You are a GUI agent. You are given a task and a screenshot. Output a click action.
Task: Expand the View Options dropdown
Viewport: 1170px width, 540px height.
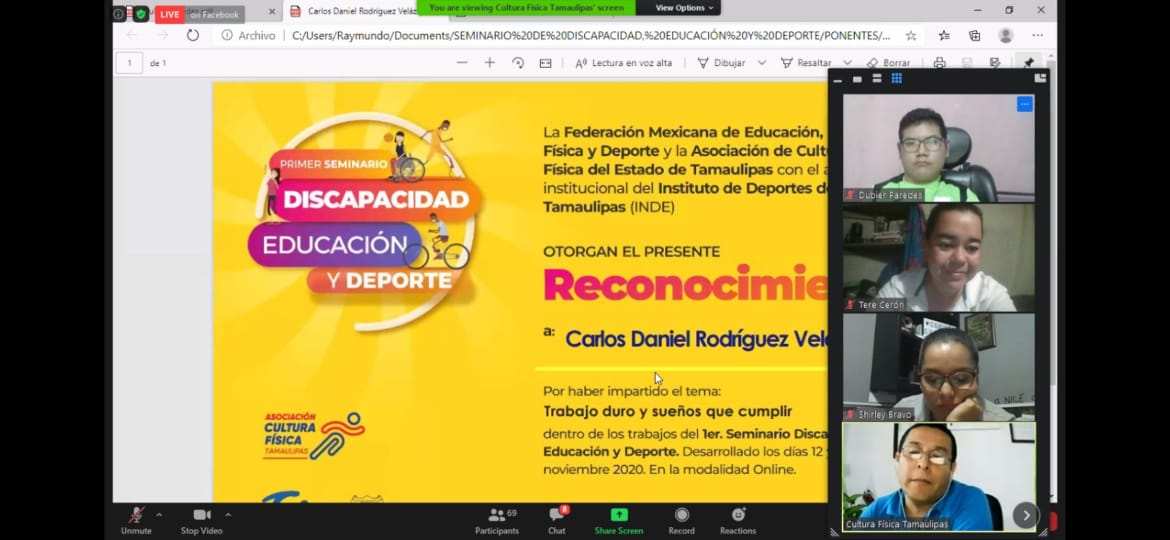coord(685,8)
